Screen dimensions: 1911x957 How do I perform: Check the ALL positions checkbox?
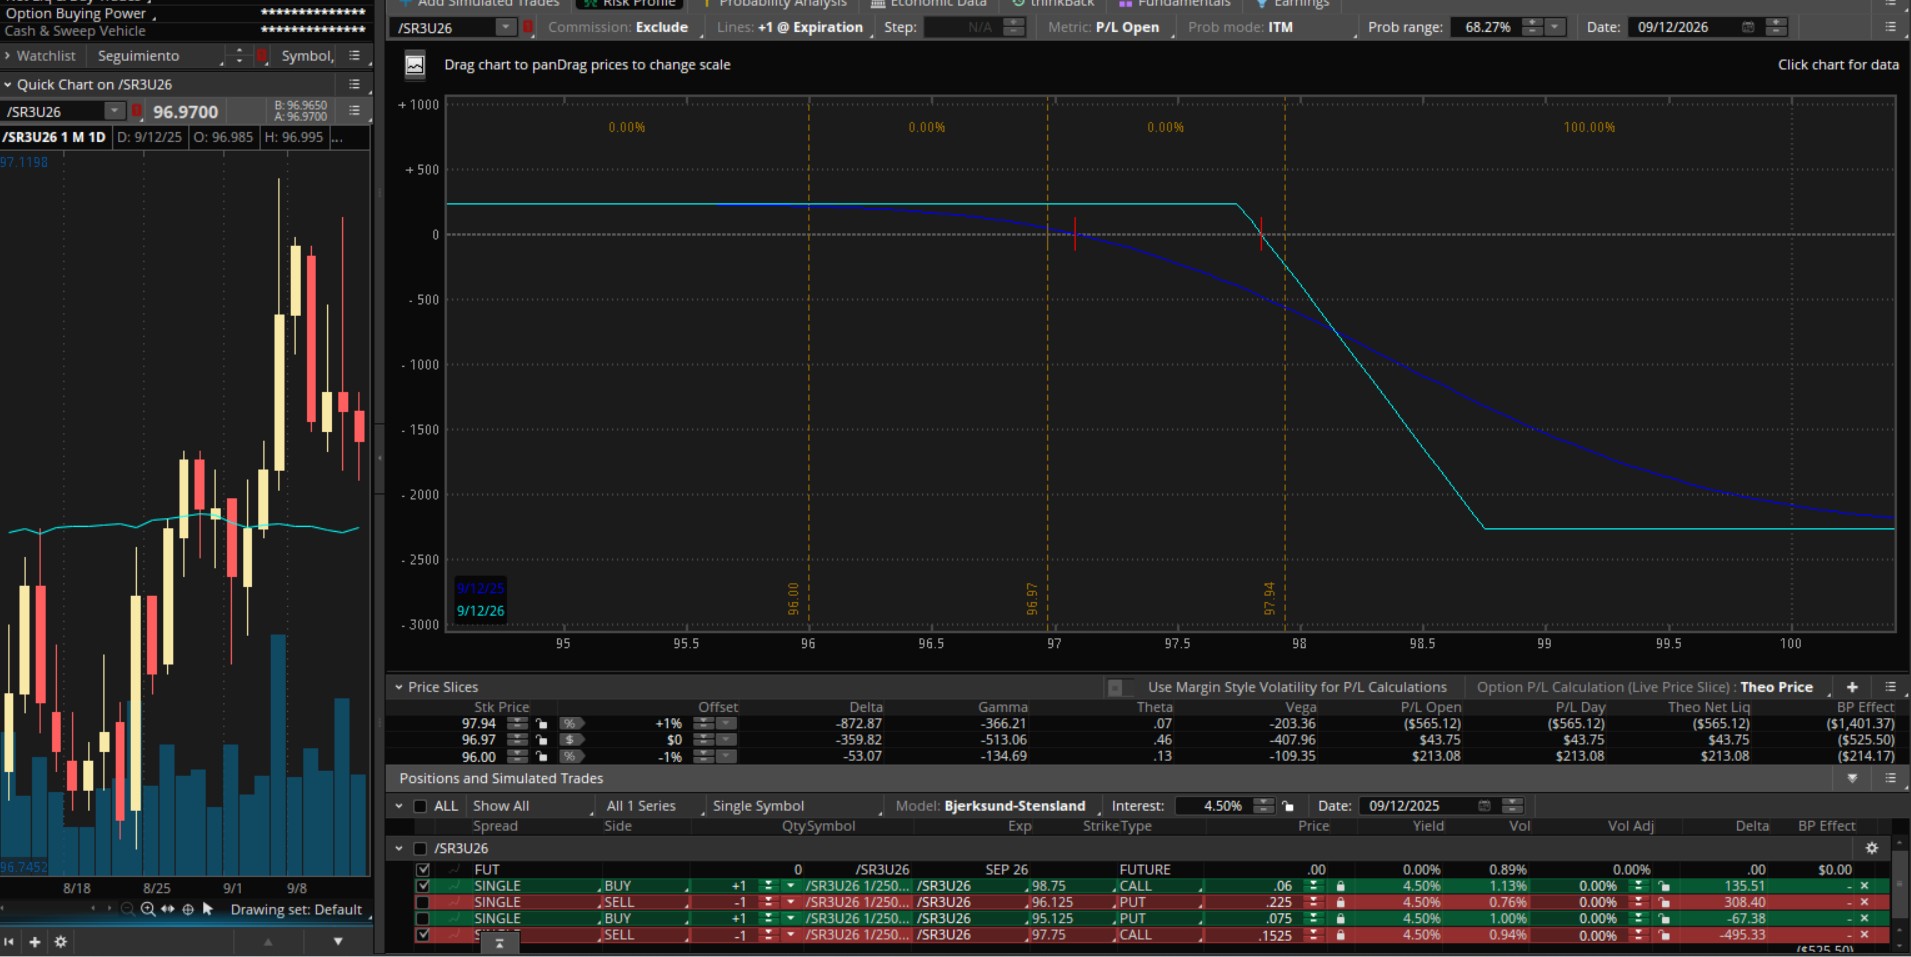(420, 806)
